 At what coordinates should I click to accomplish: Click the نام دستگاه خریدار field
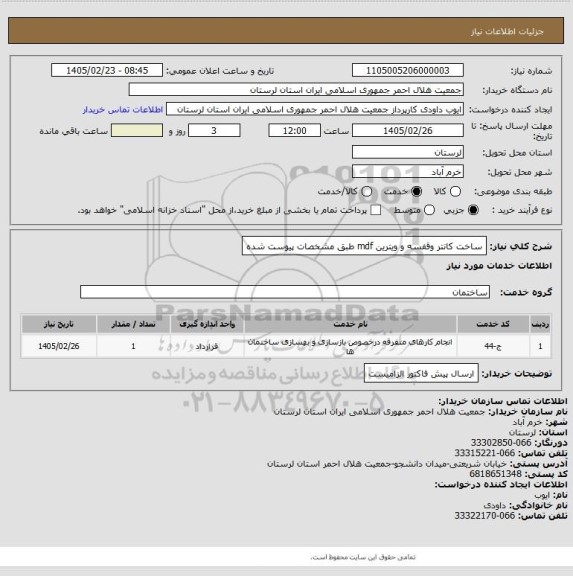coord(296,90)
